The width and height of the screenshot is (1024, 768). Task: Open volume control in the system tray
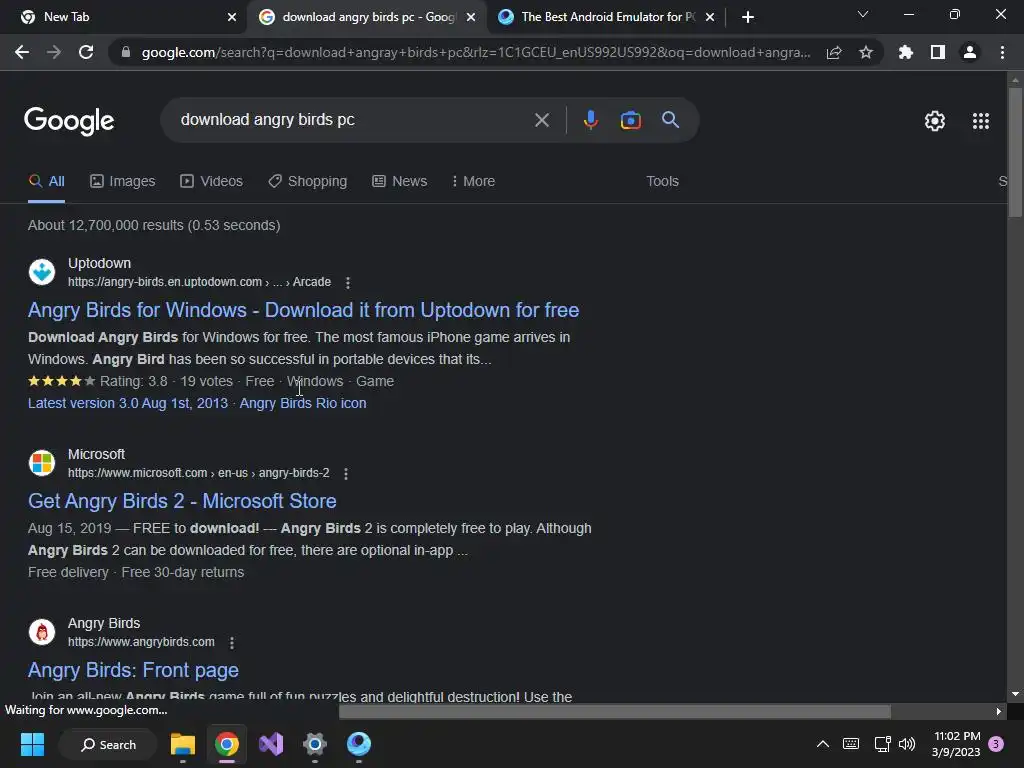click(x=907, y=744)
